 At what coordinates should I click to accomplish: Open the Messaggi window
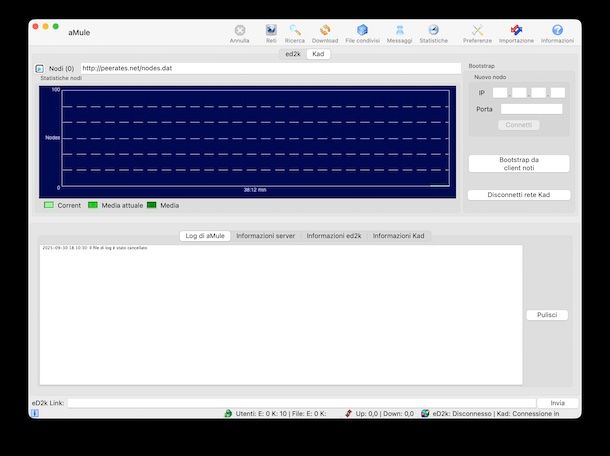[399, 31]
